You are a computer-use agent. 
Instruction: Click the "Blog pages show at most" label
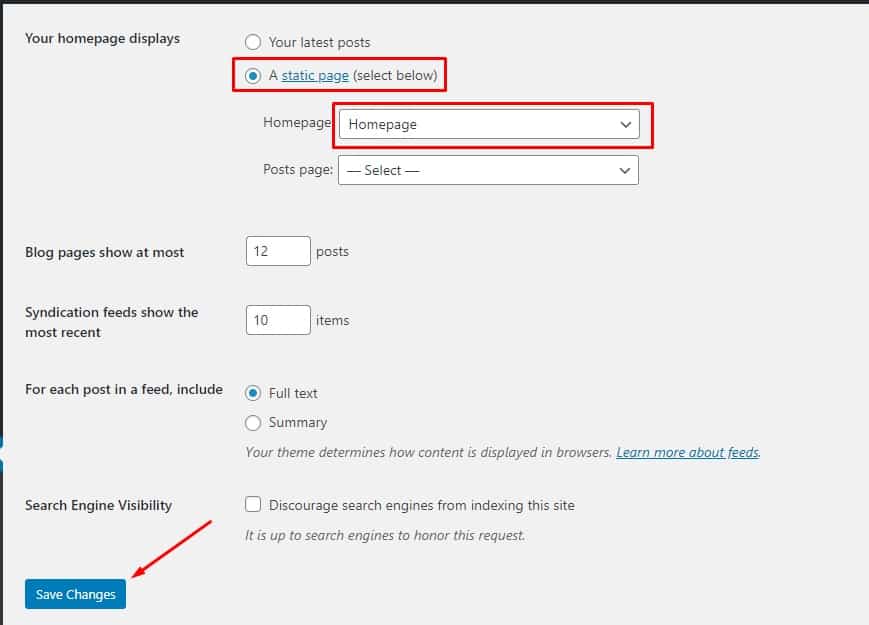104,252
